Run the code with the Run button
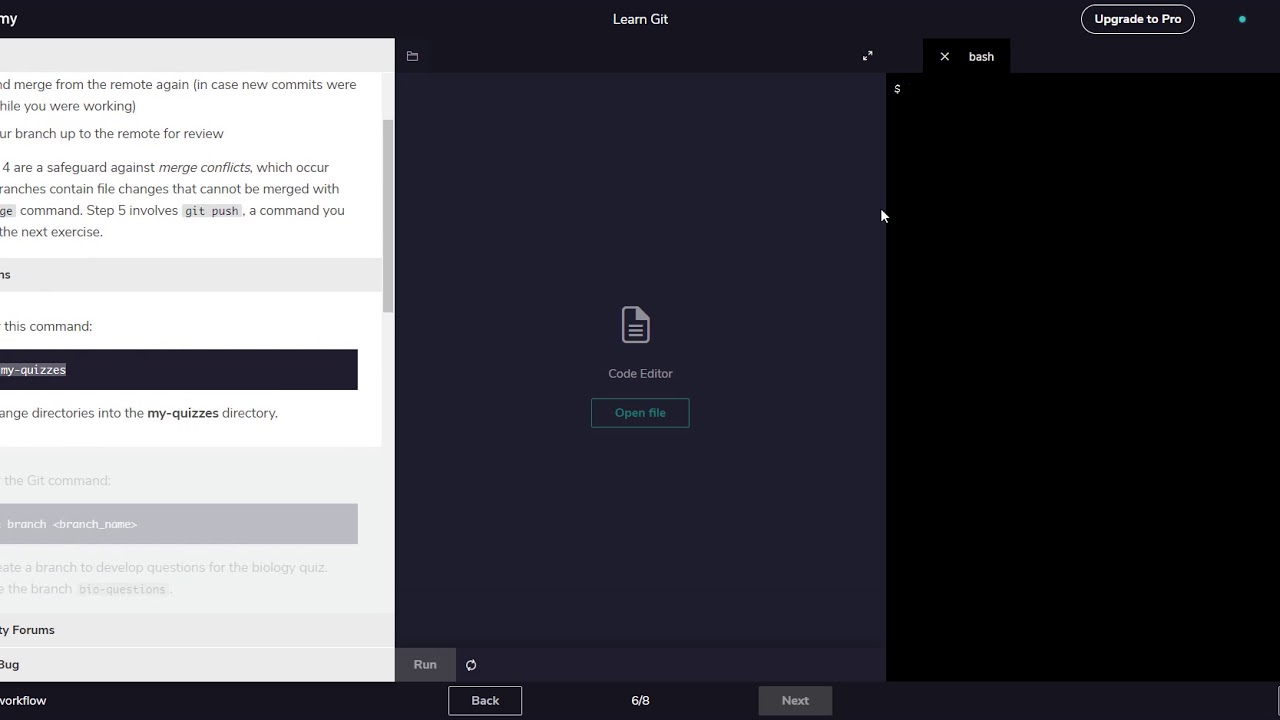Screen dimensions: 1280x720 click(425, 665)
